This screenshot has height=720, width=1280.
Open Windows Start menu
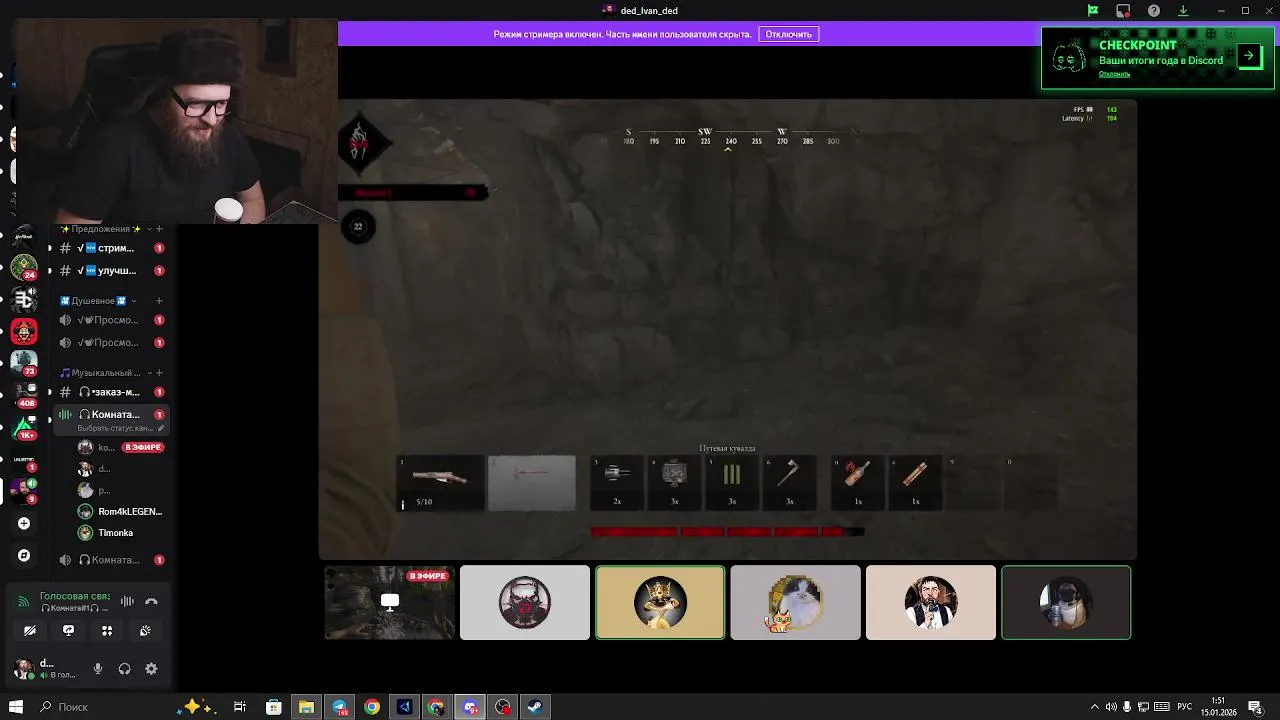tap(15, 707)
